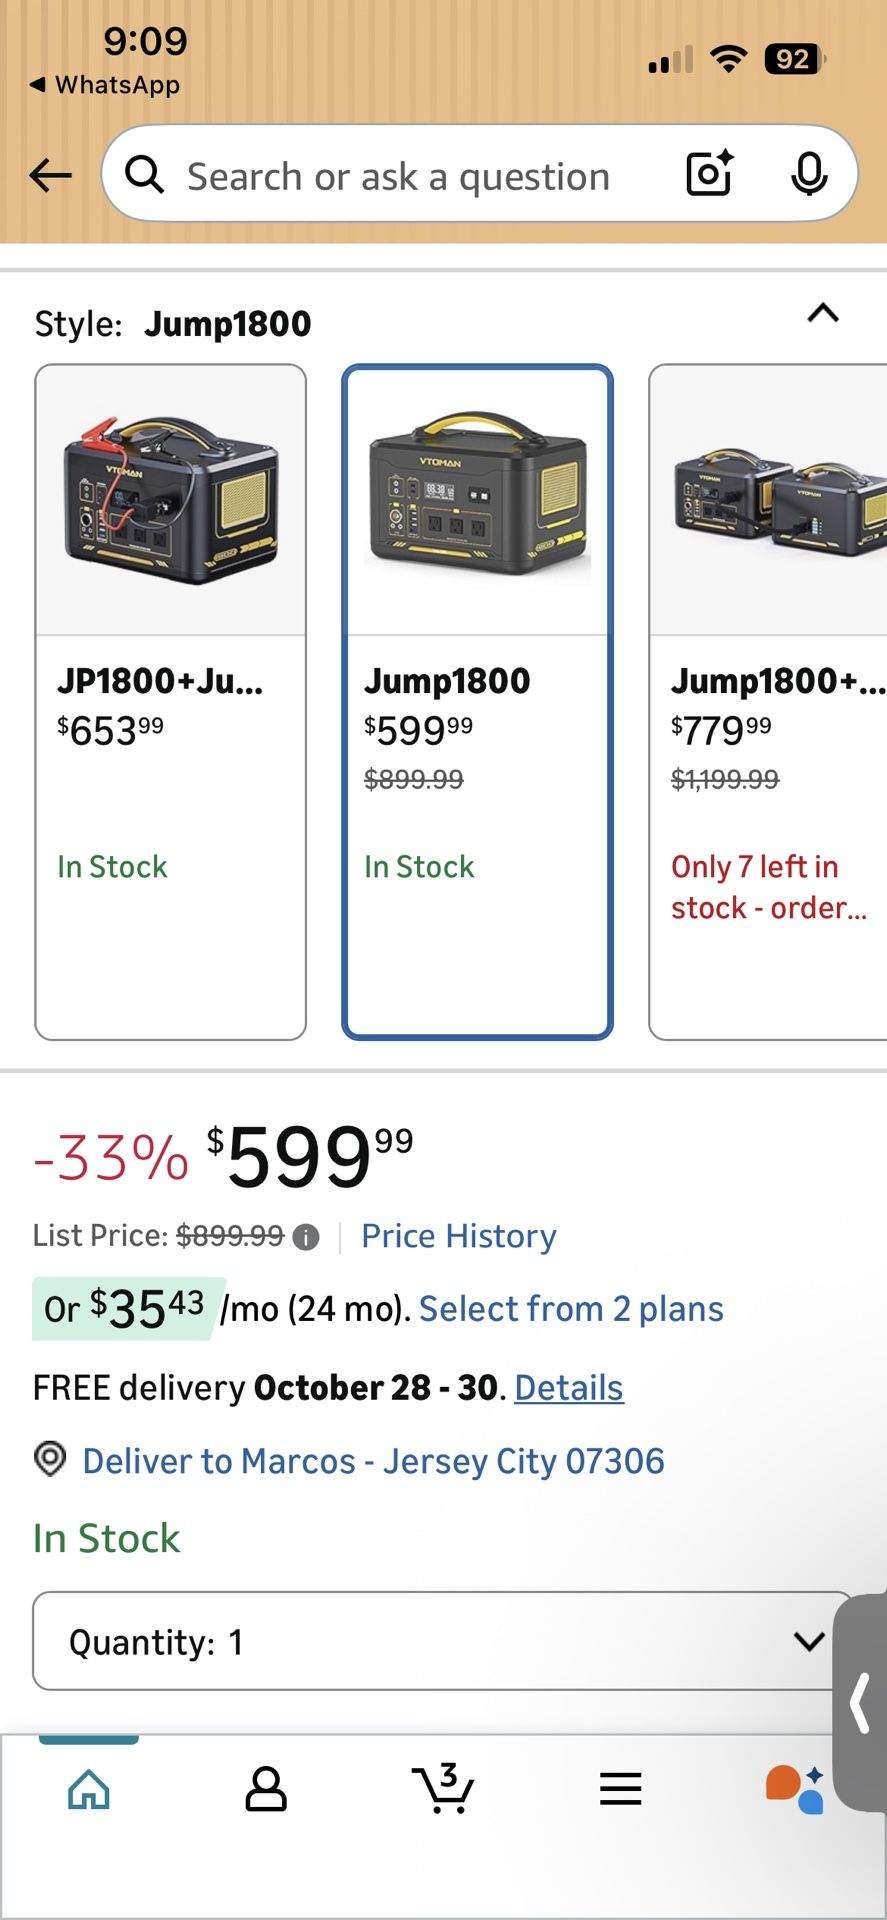Tap the camera icon to search with Lens
This screenshot has width=887, height=1920.
tap(708, 174)
